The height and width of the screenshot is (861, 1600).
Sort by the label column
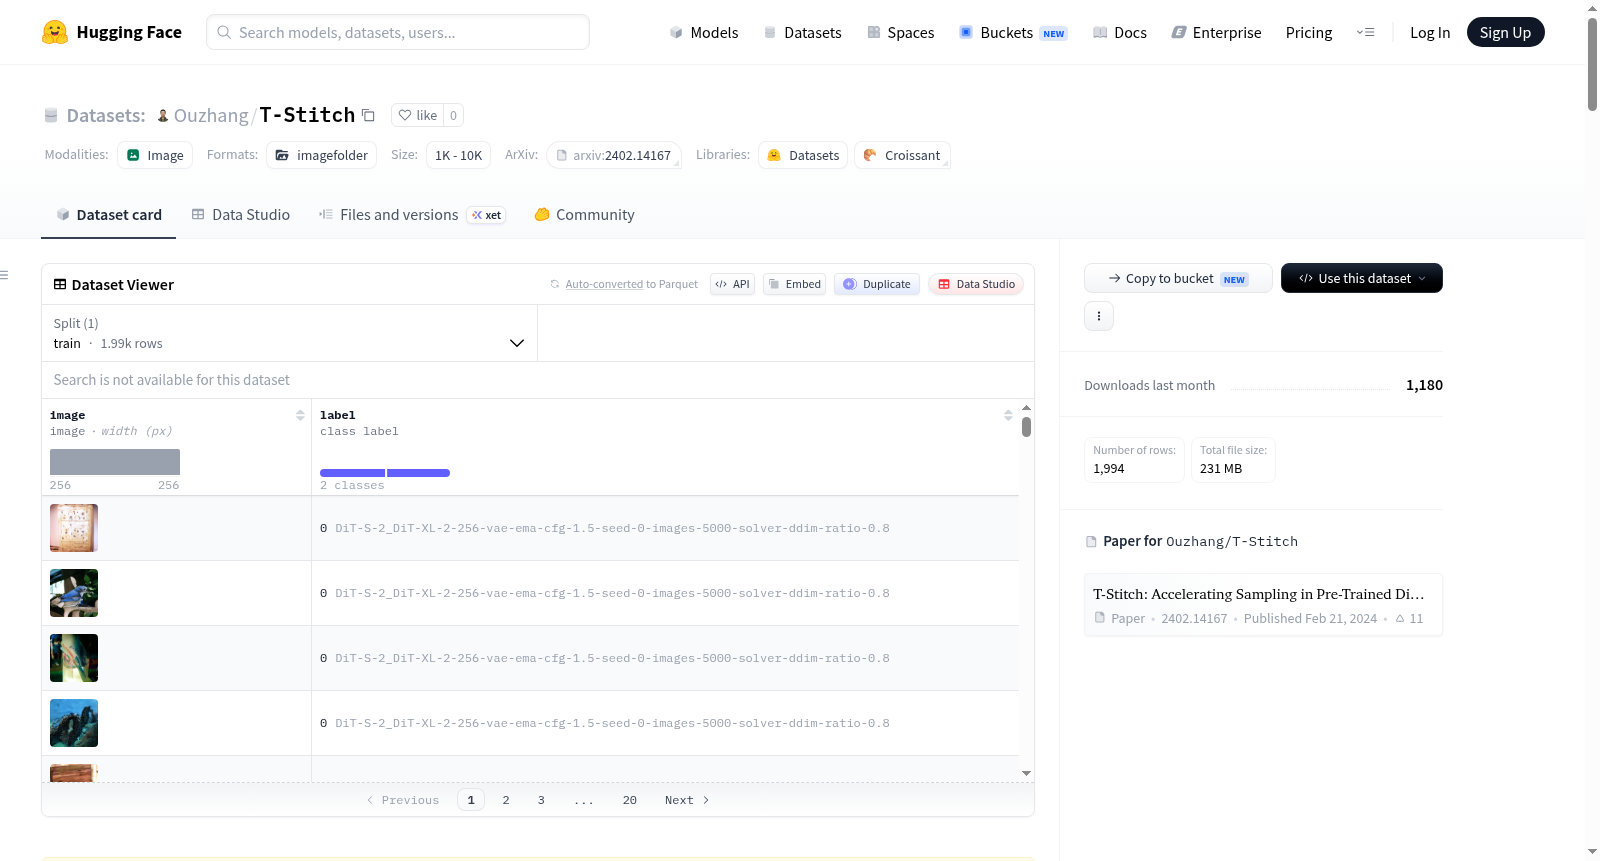point(1008,415)
